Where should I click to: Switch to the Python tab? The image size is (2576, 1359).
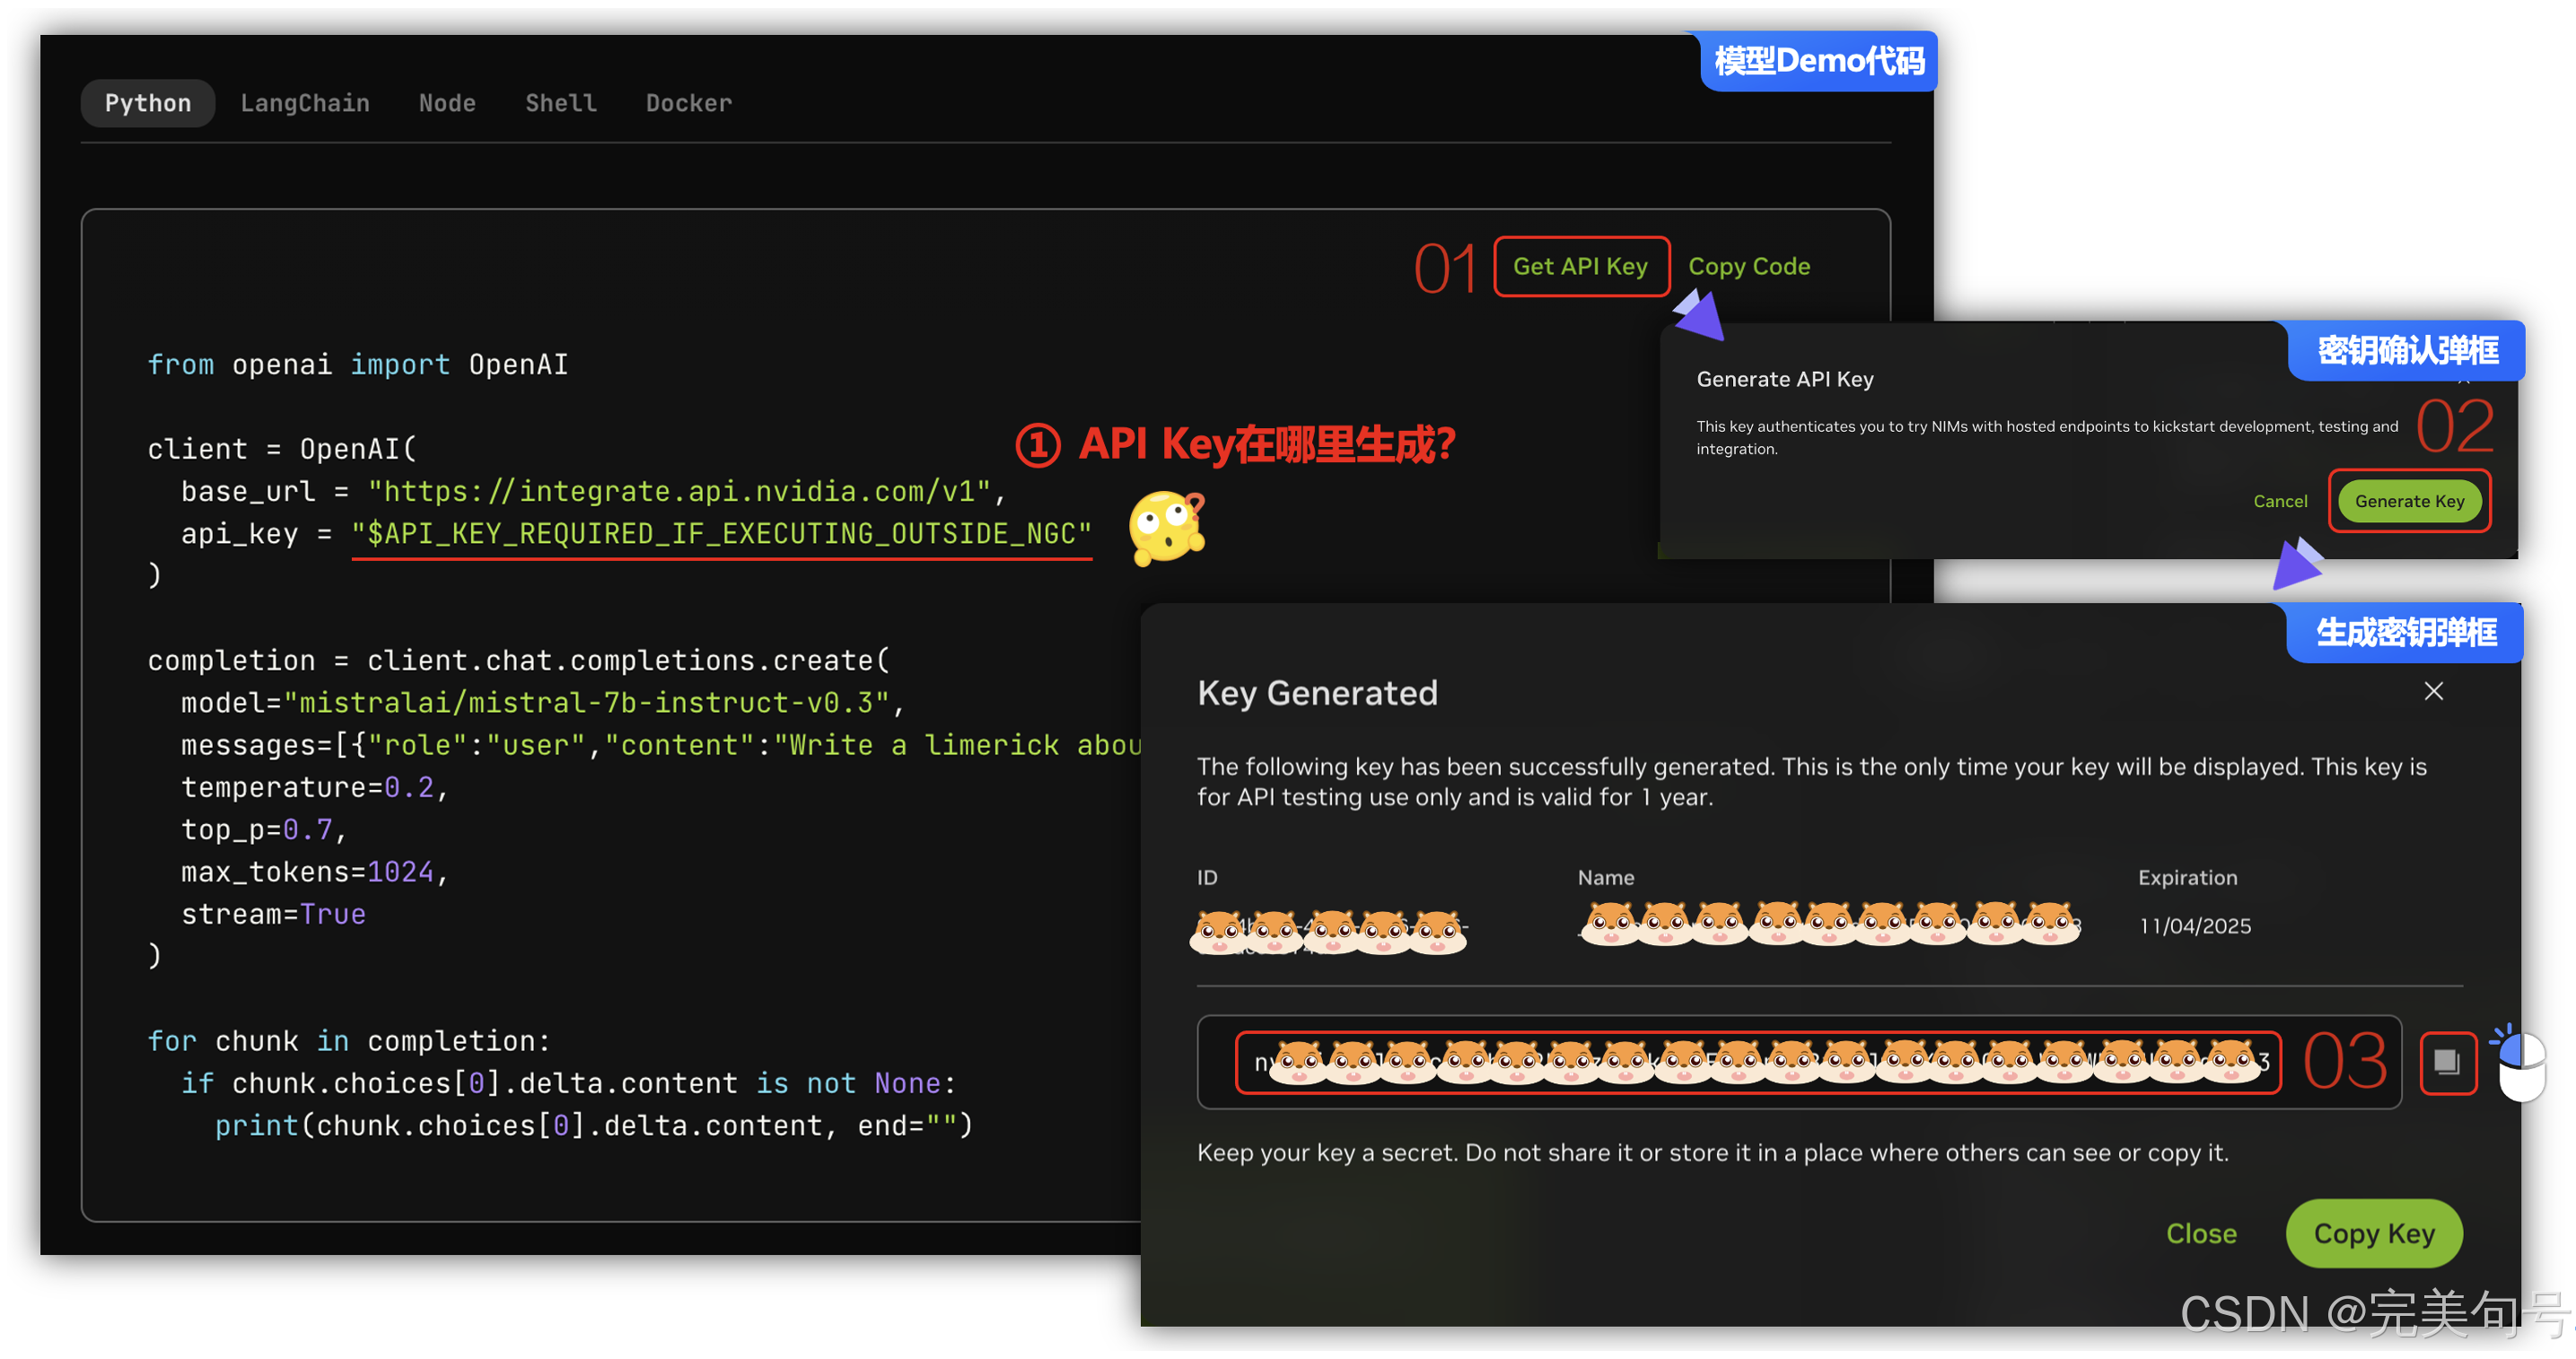[148, 103]
